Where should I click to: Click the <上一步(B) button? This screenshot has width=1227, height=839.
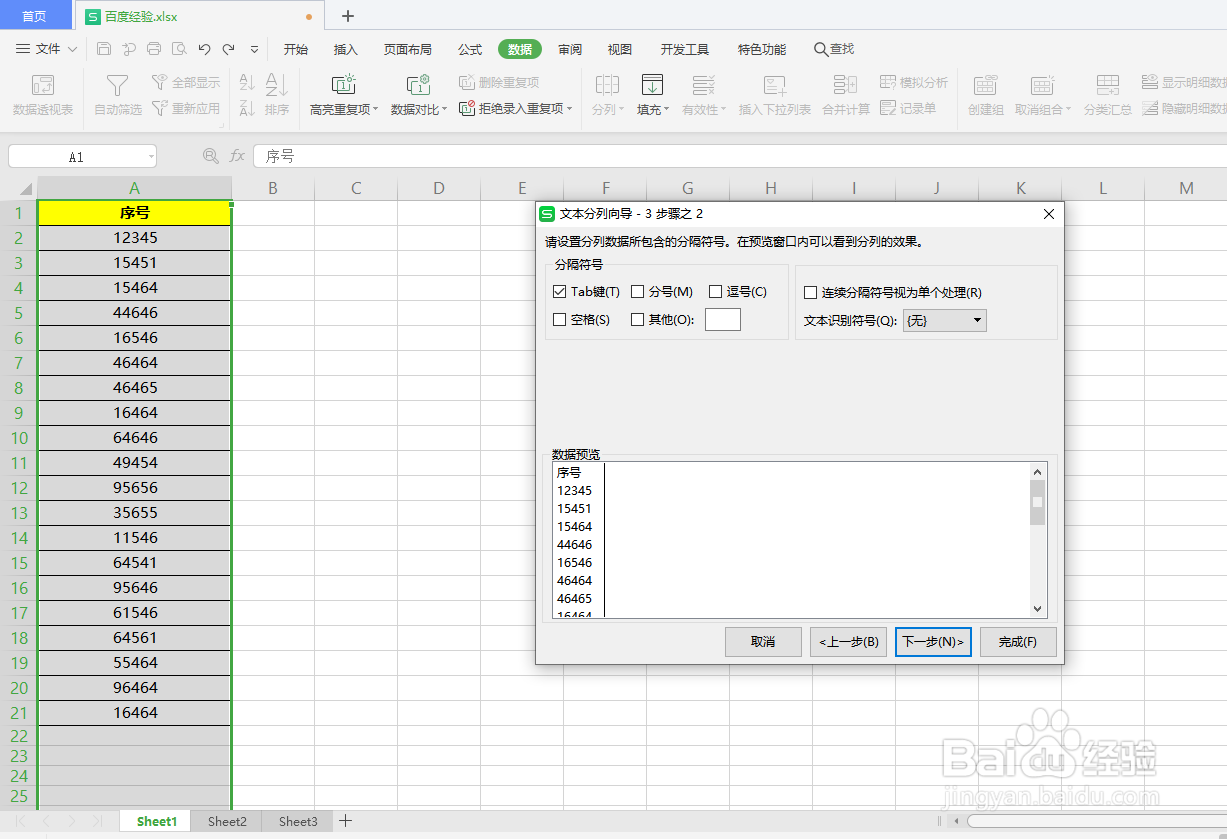point(848,642)
